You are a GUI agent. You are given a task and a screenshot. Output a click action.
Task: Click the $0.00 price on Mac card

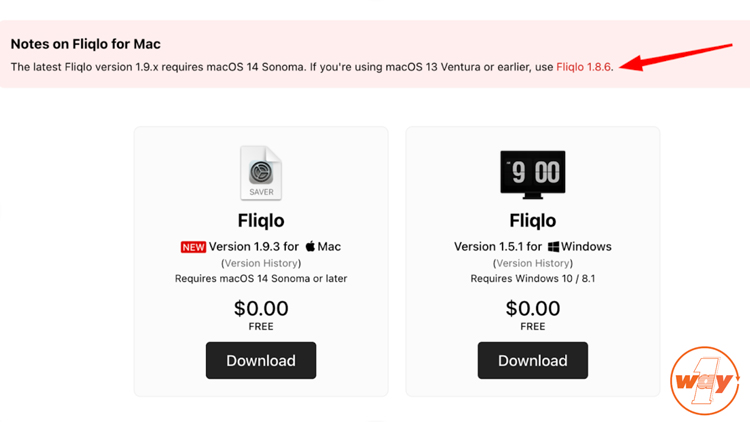261,309
